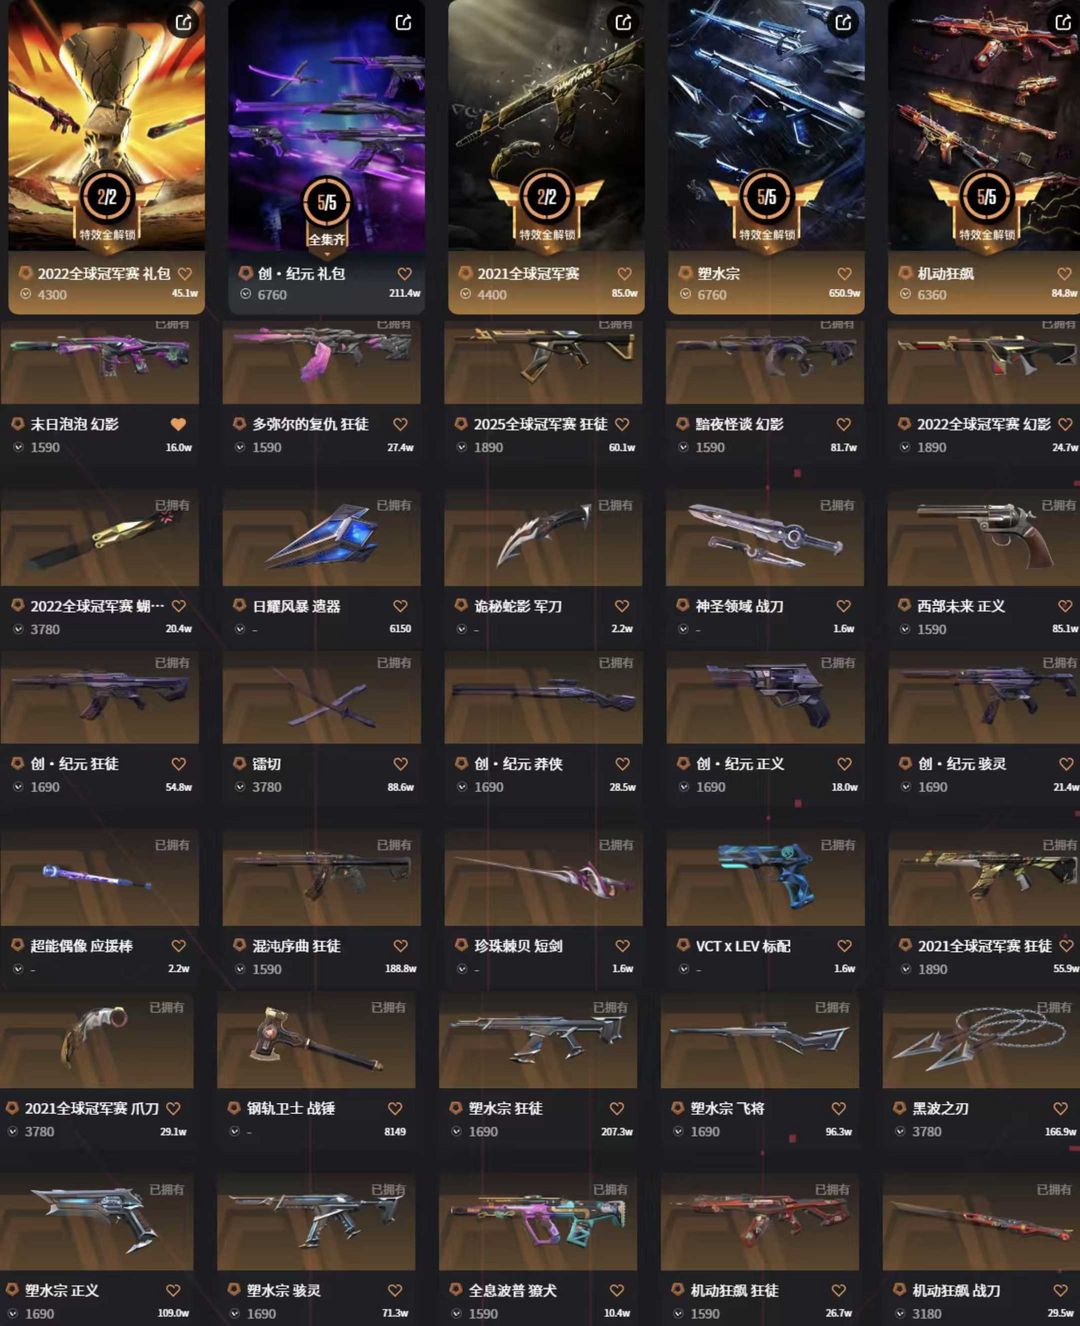1080x1326 pixels.
Task: Toggle favorite on 全息波普 獠犬
Action: 616,1290
